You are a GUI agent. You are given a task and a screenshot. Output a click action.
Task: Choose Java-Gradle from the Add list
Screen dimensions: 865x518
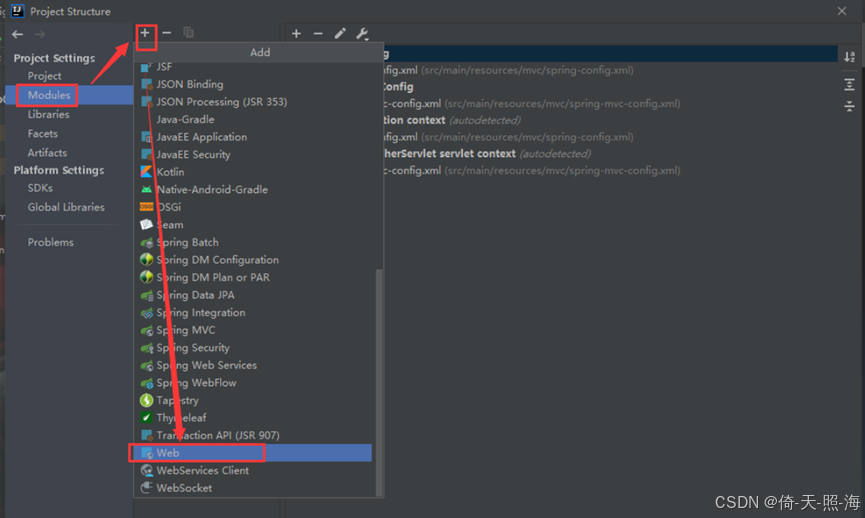254,120
